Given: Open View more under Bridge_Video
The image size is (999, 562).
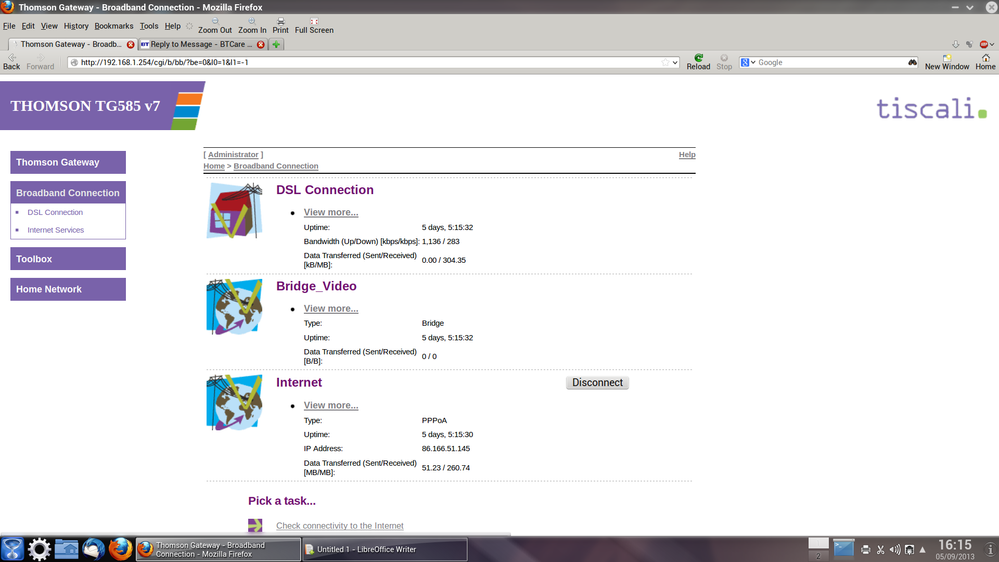Looking at the screenshot, I should [x=331, y=308].
